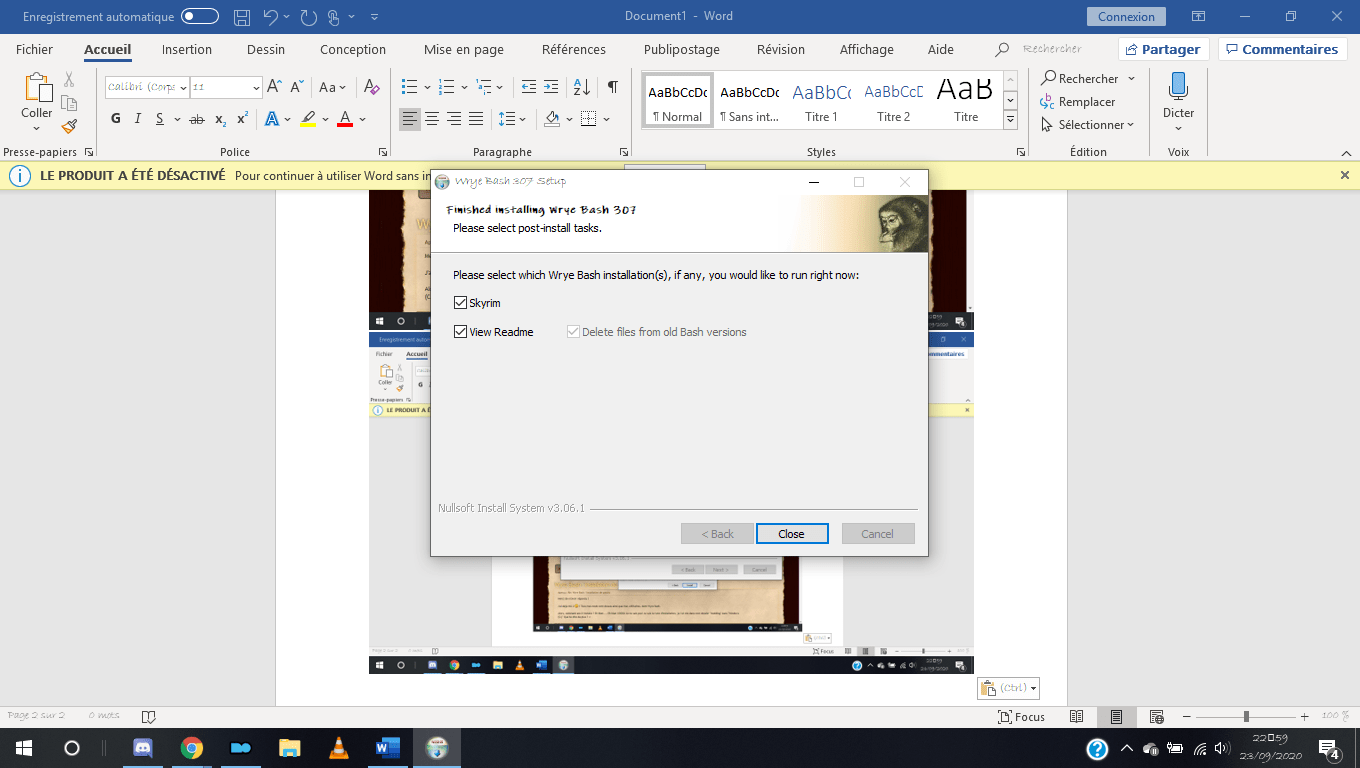This screenshot has width=1360, height=768.
Task: Center the paragraph text
Action: click(432, 119)
